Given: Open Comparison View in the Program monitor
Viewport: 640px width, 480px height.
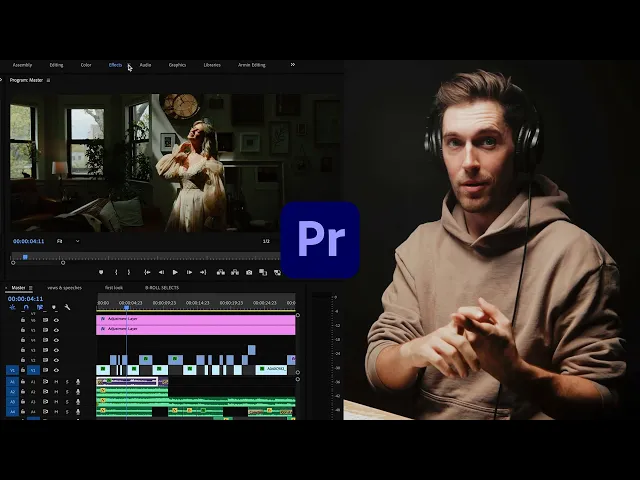Looking at the screenshot, I should (x=263, y=272).
